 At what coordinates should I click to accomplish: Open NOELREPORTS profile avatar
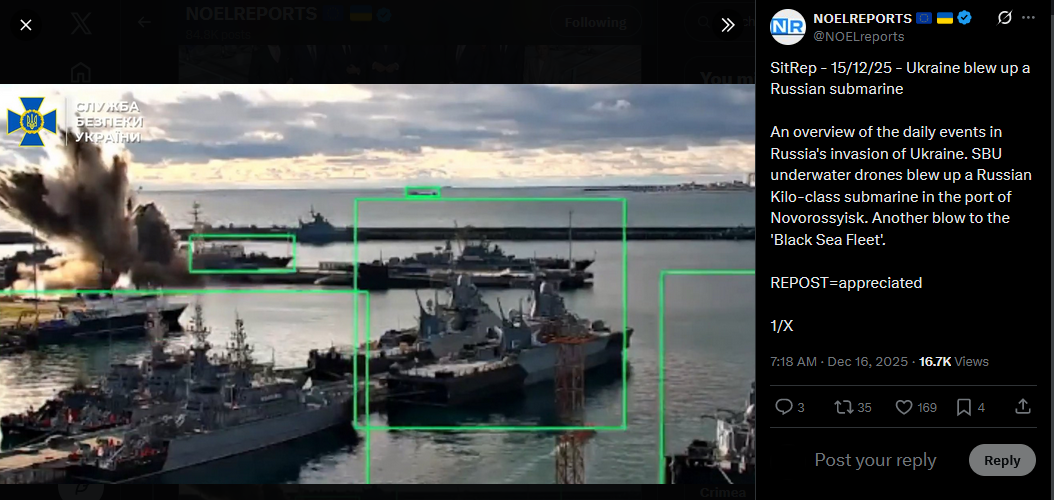tap(788, 27)
